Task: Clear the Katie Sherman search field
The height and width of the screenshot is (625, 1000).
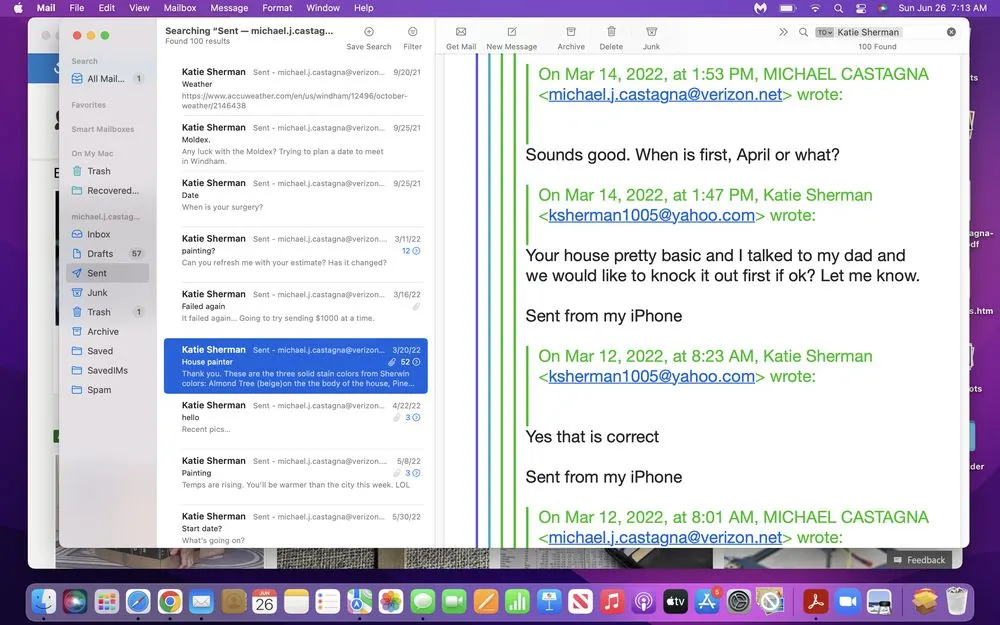Action: (x=951, y=32)
